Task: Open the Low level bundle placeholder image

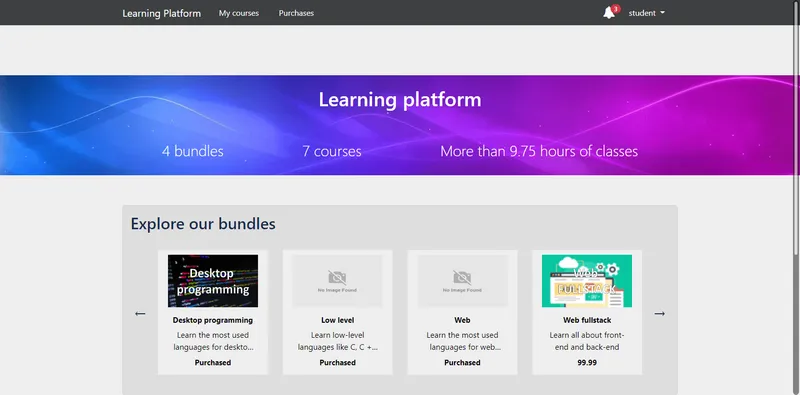Action: point(337,281)
